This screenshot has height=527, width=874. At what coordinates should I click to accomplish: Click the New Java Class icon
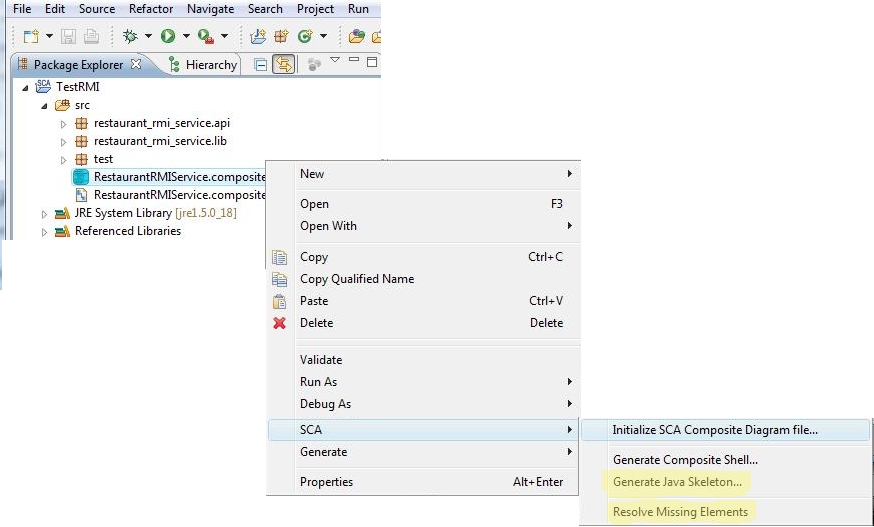tap(305, 37)
